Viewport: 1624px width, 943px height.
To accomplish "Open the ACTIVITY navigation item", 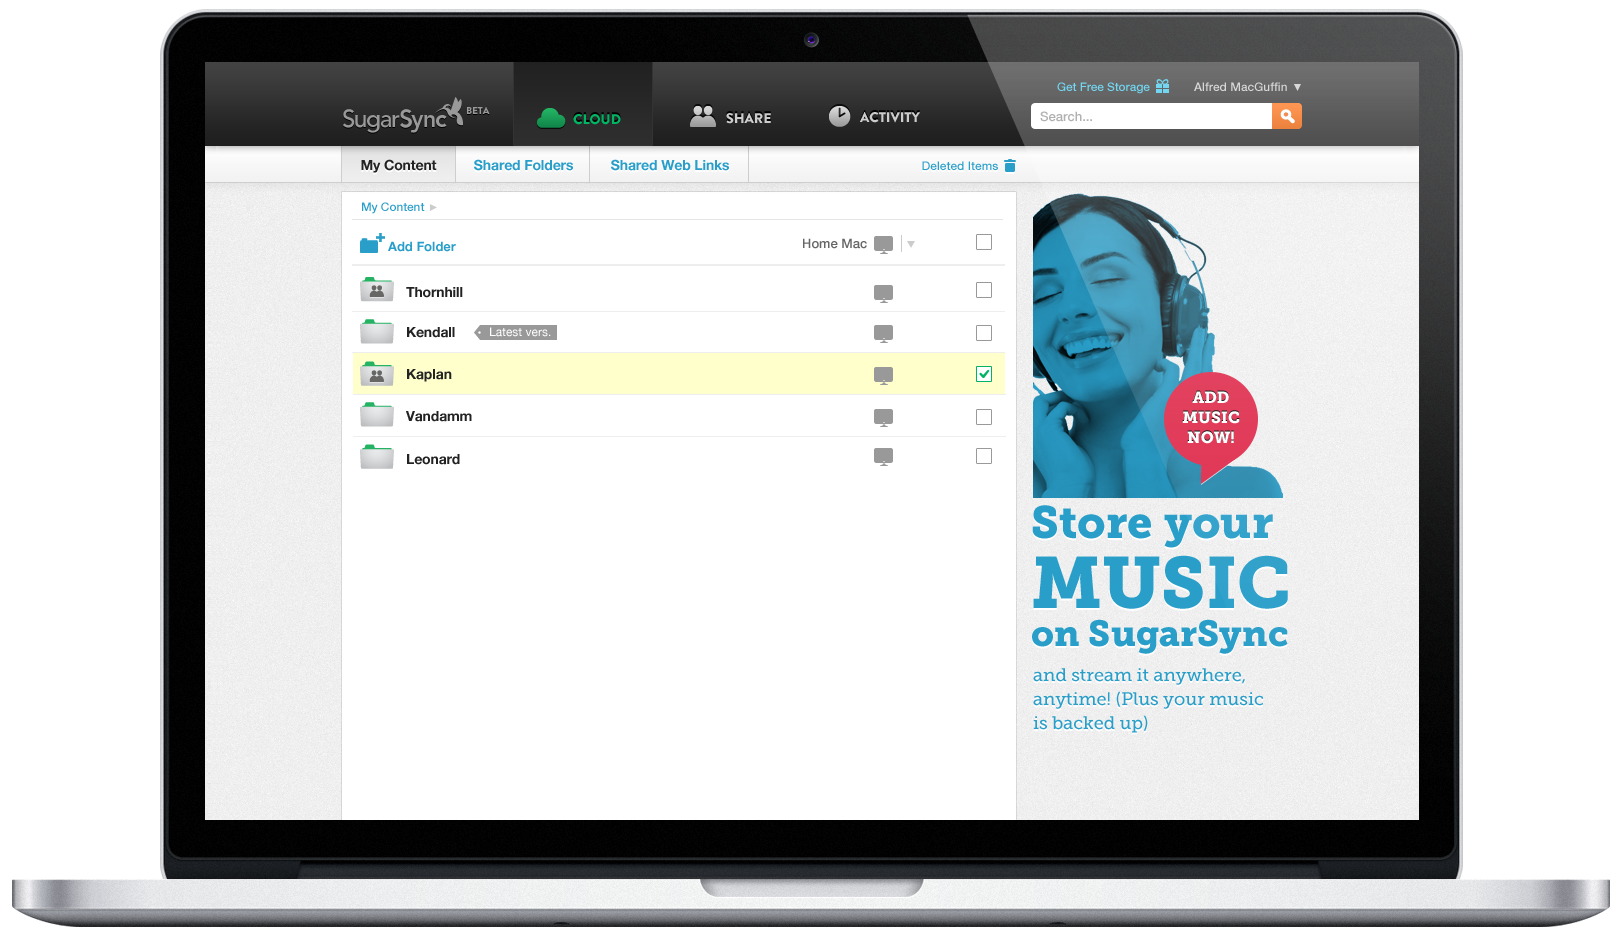I will coord(874,117).
